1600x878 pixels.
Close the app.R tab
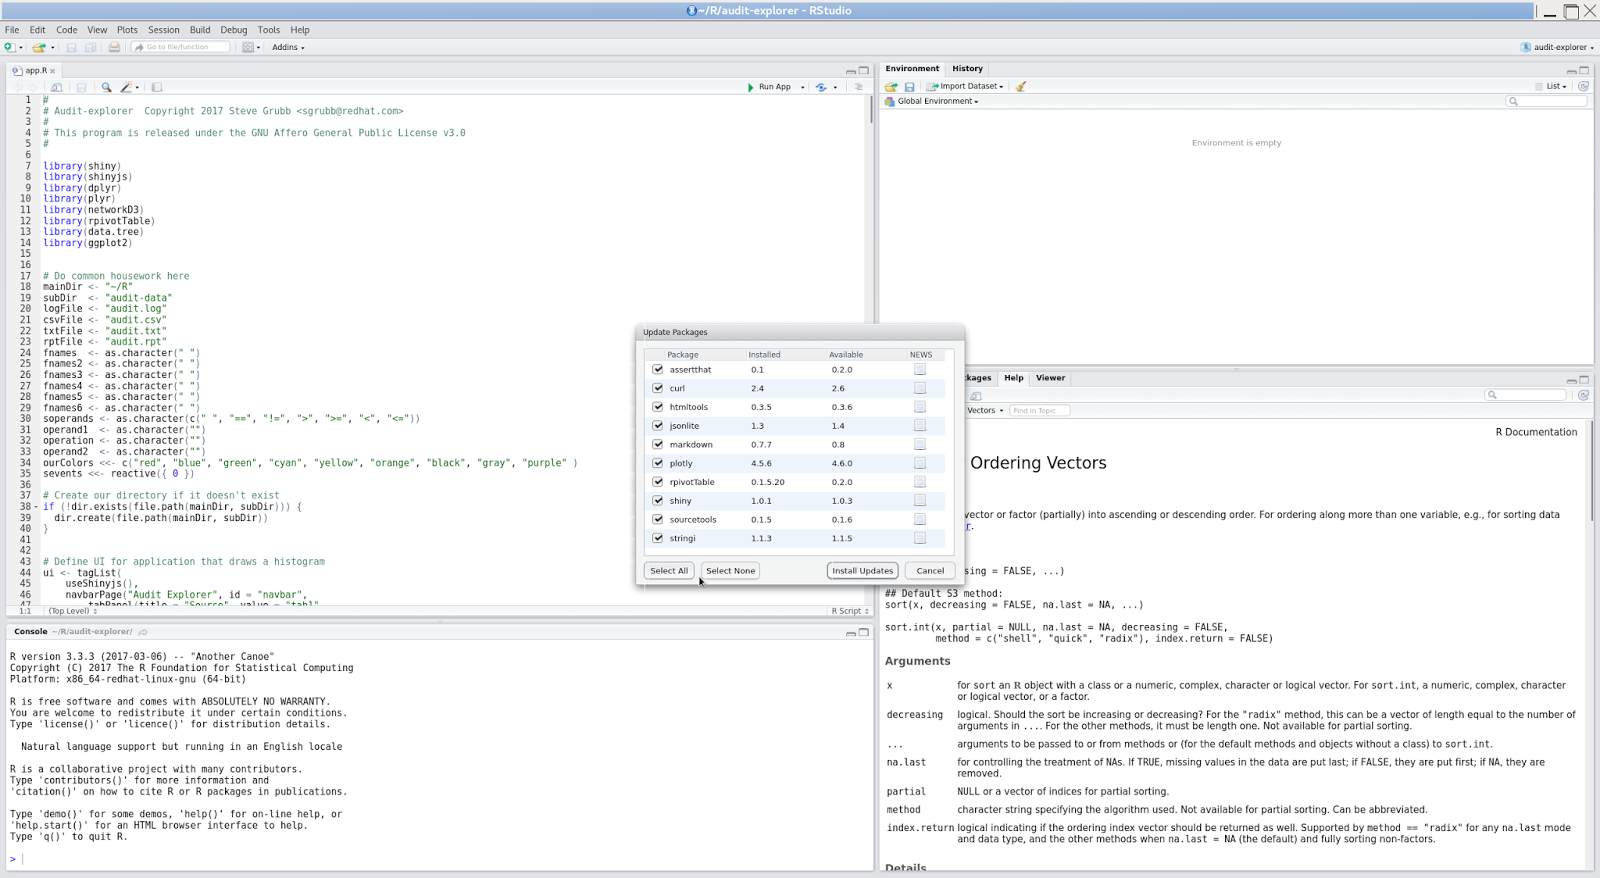click(x=53, y=71)
